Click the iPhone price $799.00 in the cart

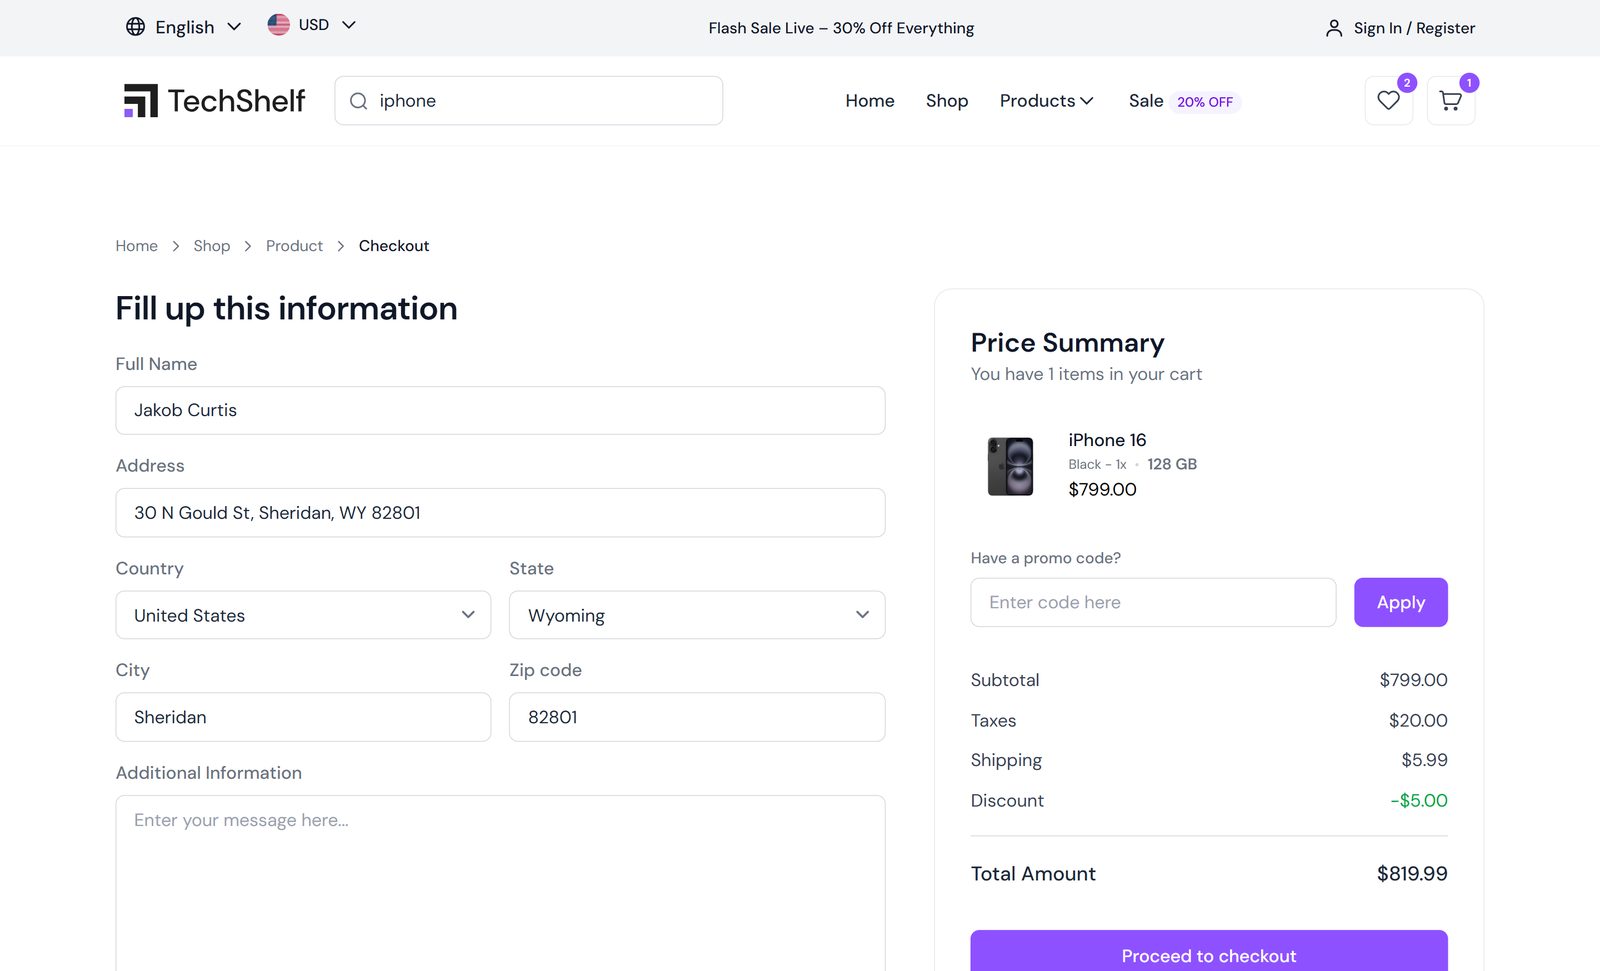click(1102, 489)
